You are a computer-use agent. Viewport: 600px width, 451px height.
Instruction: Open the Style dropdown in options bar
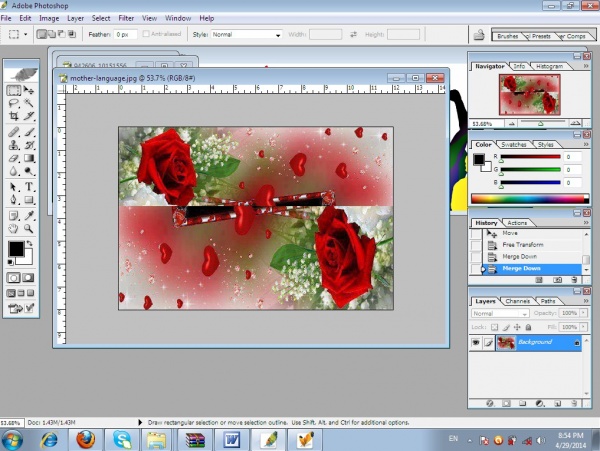click(246, 34)
